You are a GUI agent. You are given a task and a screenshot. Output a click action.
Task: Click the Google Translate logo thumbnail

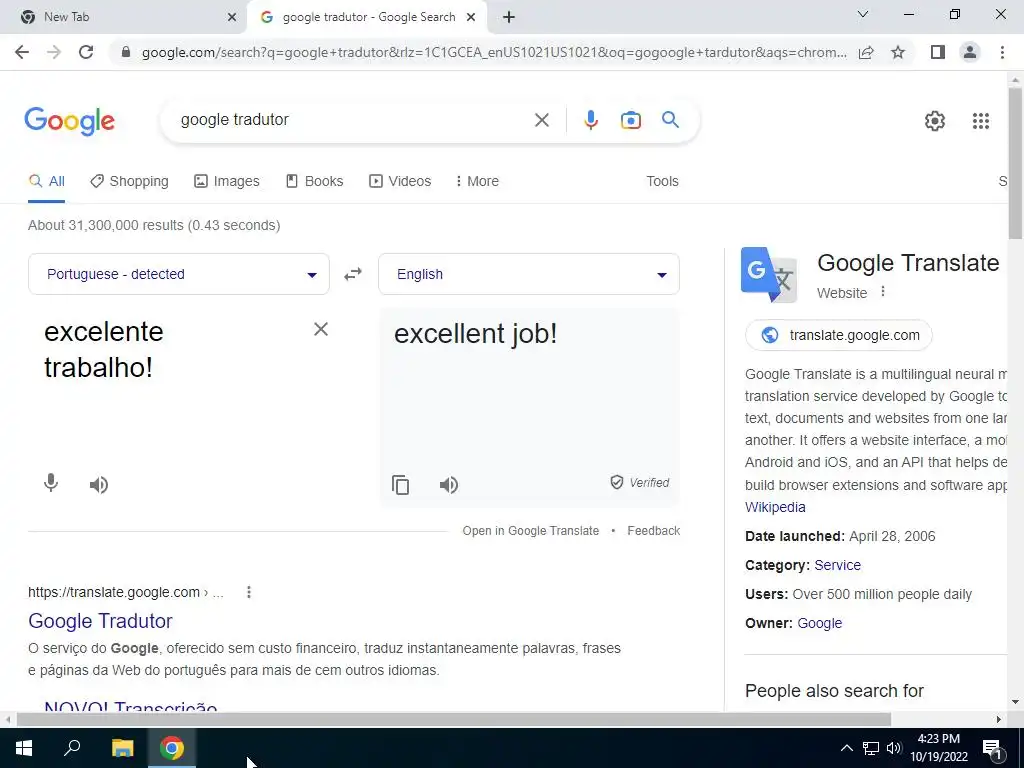(x=769, y=274)
